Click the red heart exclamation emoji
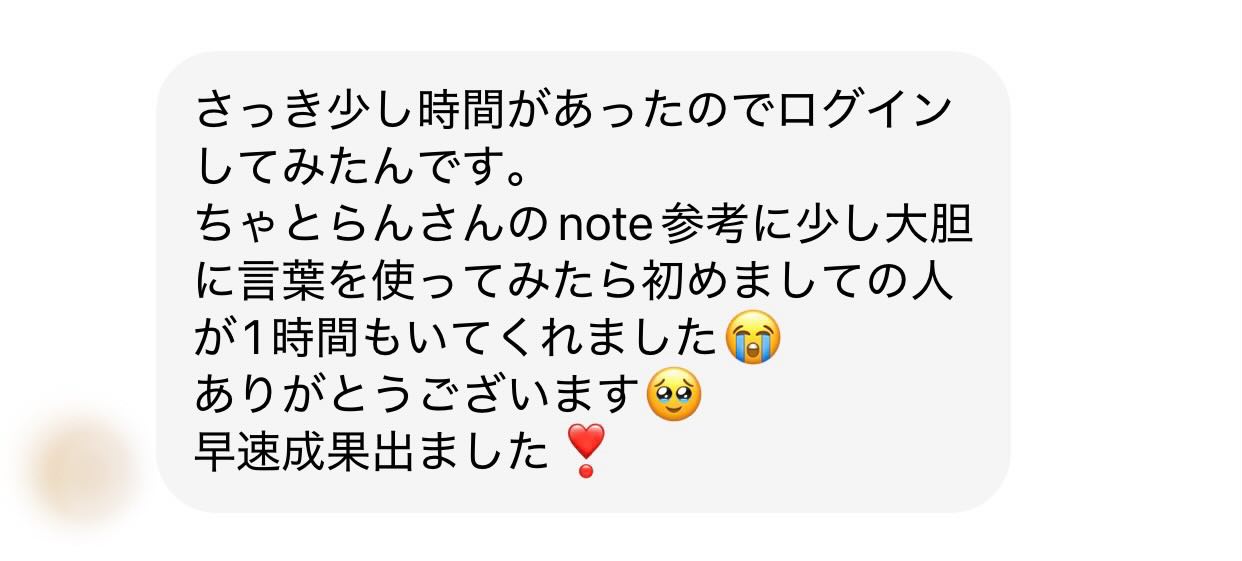Image resolution: width=1242 pixels, height=561 pixels. point(585,450)
